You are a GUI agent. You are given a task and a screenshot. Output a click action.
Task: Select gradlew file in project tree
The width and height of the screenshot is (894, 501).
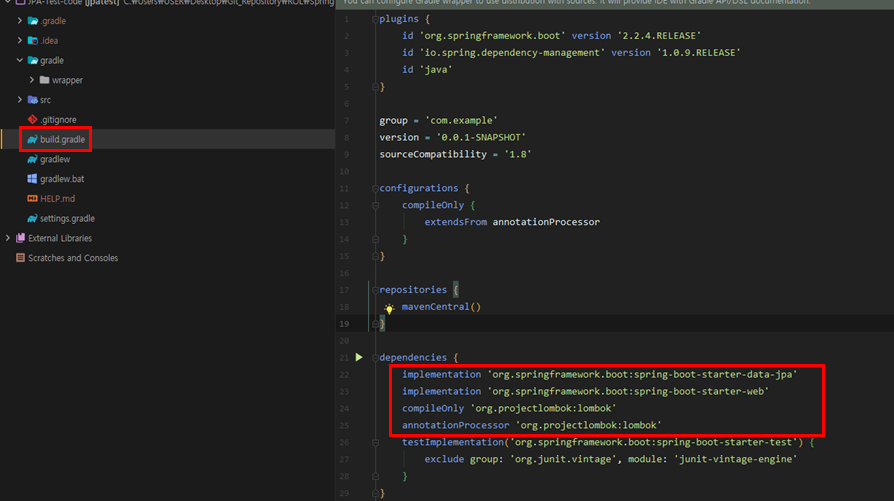coord(55,159)
